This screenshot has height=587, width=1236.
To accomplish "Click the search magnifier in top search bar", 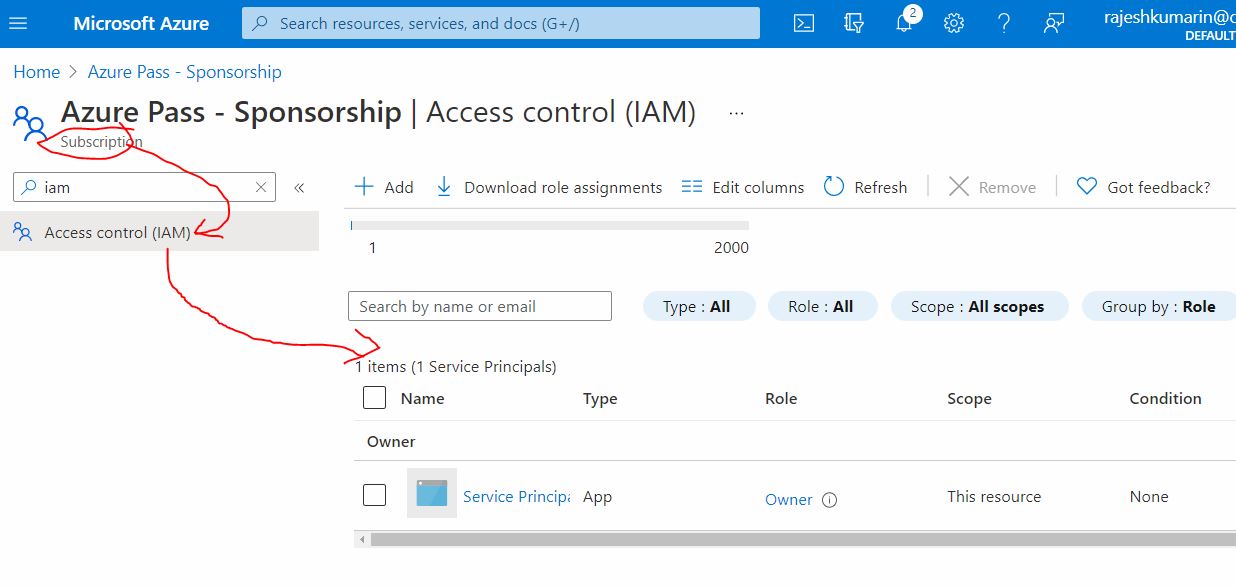I will (x=261, y=23).
